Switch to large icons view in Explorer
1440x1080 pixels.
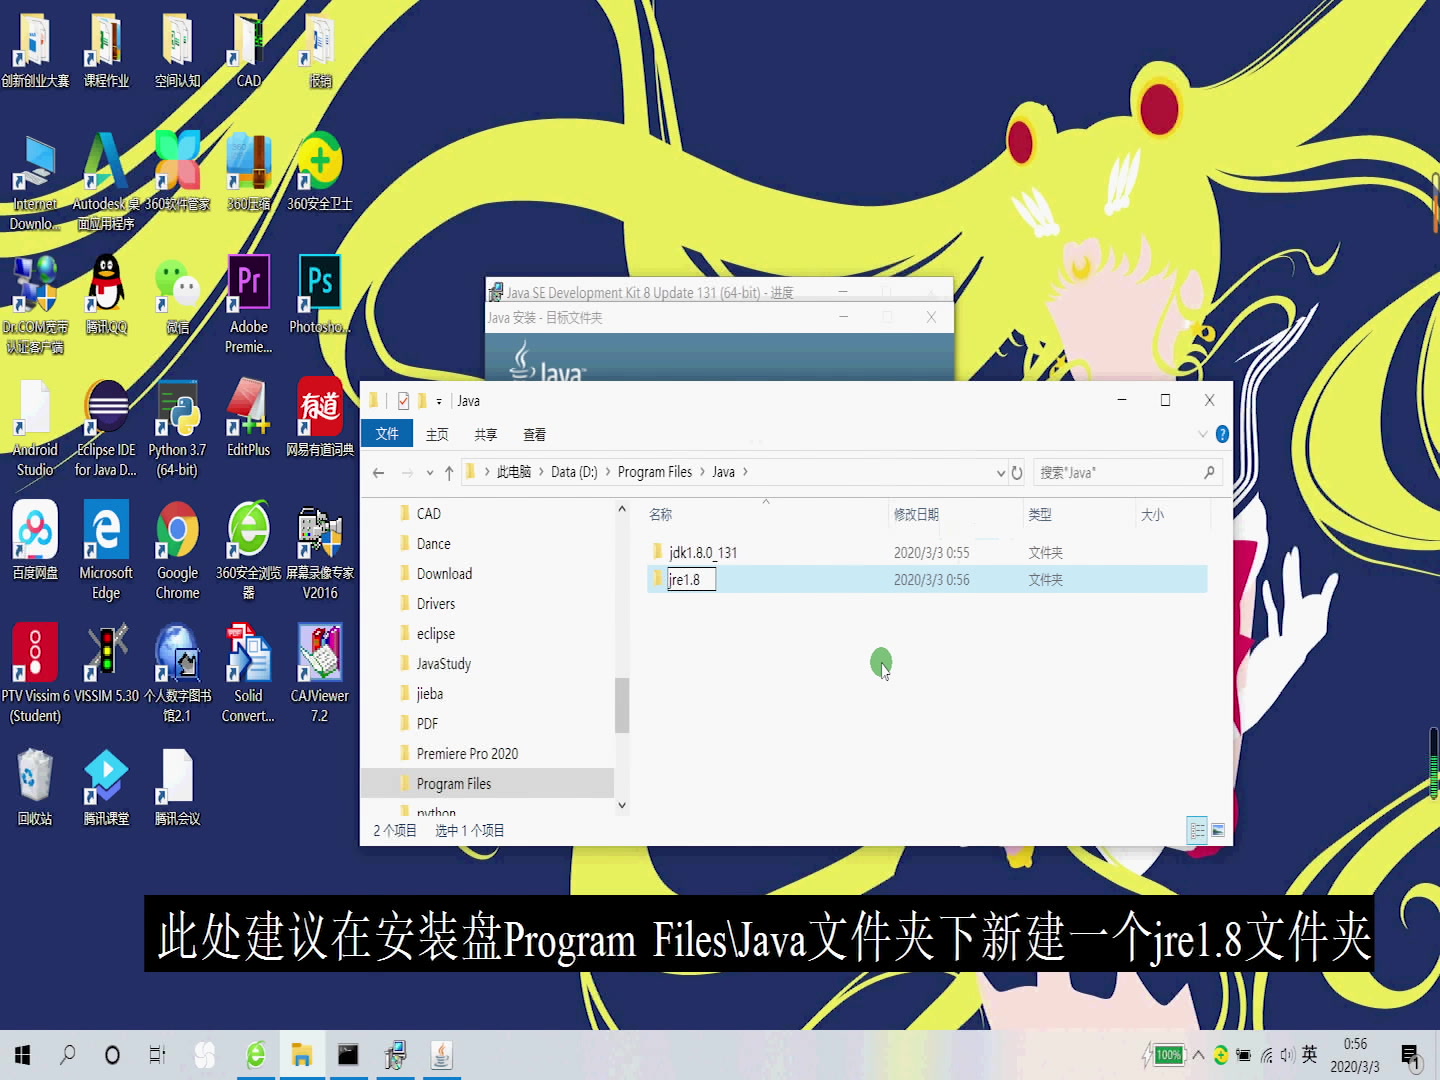pyautogui.click(x=1218, y=830)
